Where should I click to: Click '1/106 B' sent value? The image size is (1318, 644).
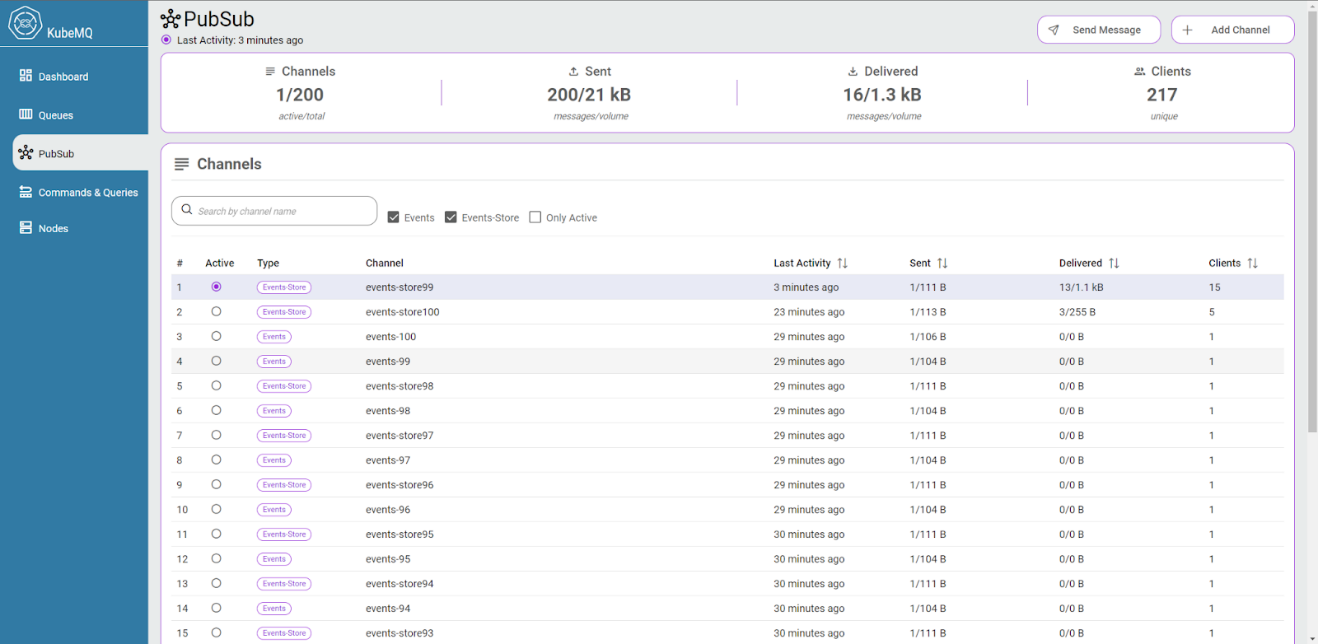[928, 337]
